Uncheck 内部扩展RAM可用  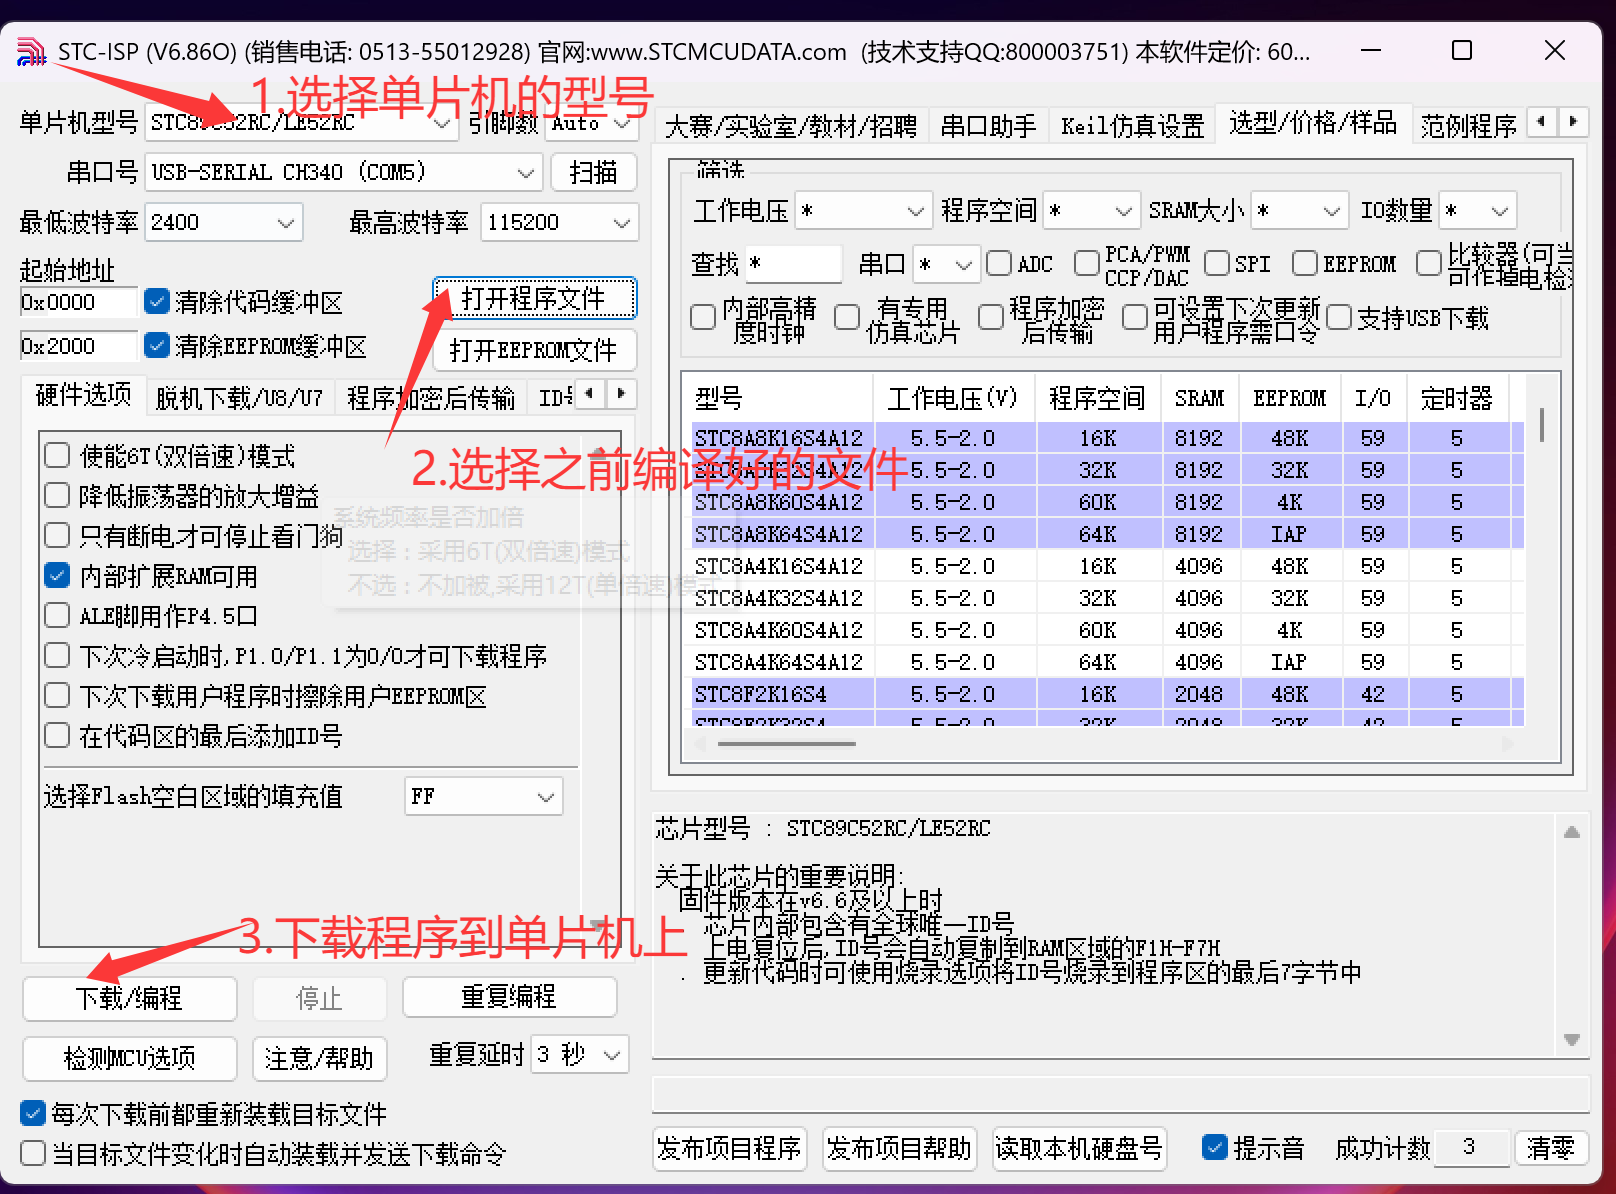[57, 575]
